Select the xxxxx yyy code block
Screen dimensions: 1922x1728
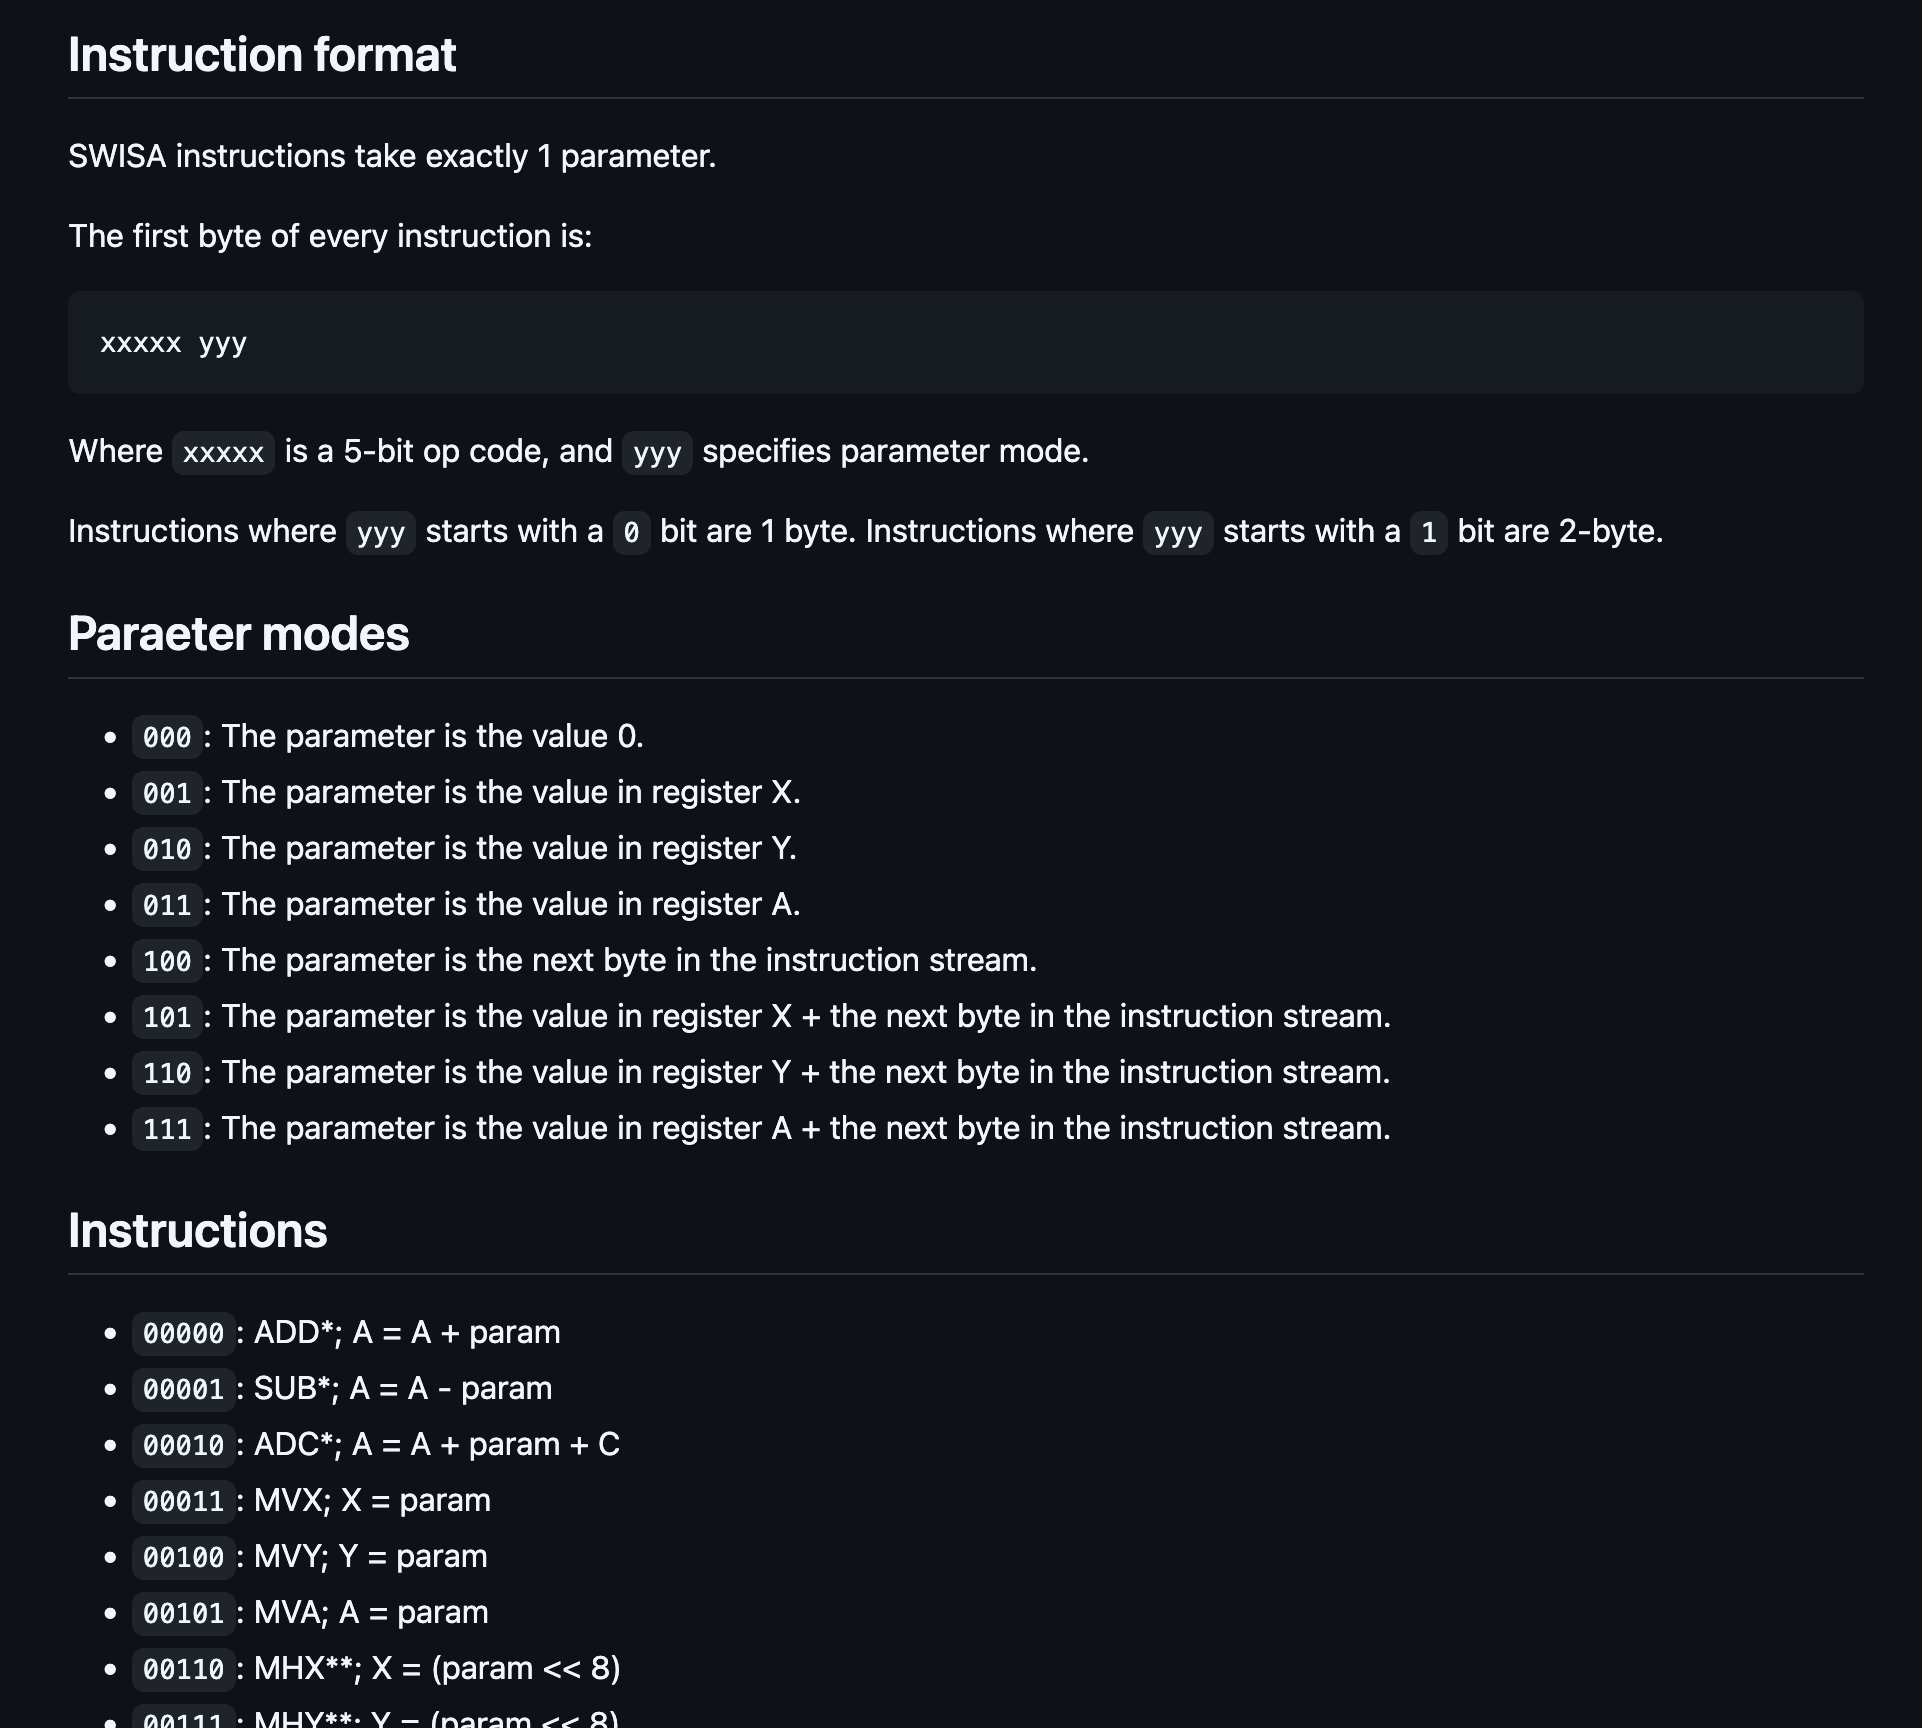[x=173, y=343]
